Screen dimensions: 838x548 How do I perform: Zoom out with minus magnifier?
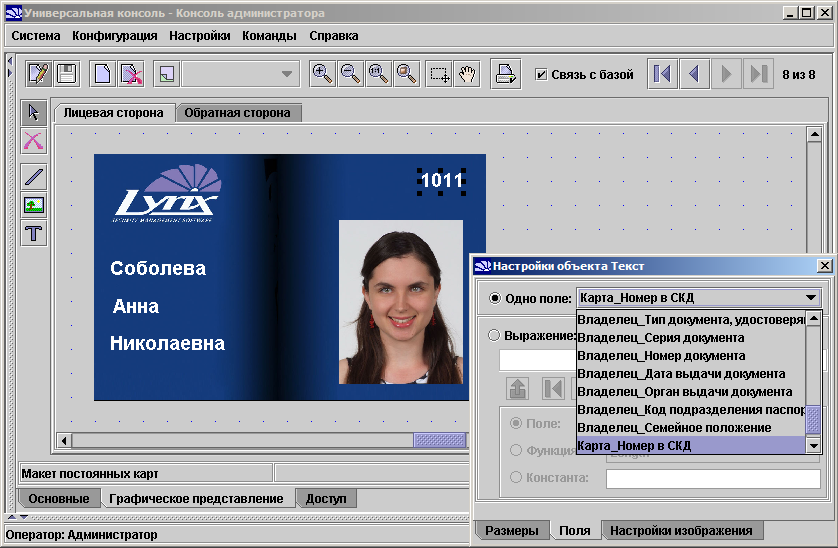click(351, 74)
